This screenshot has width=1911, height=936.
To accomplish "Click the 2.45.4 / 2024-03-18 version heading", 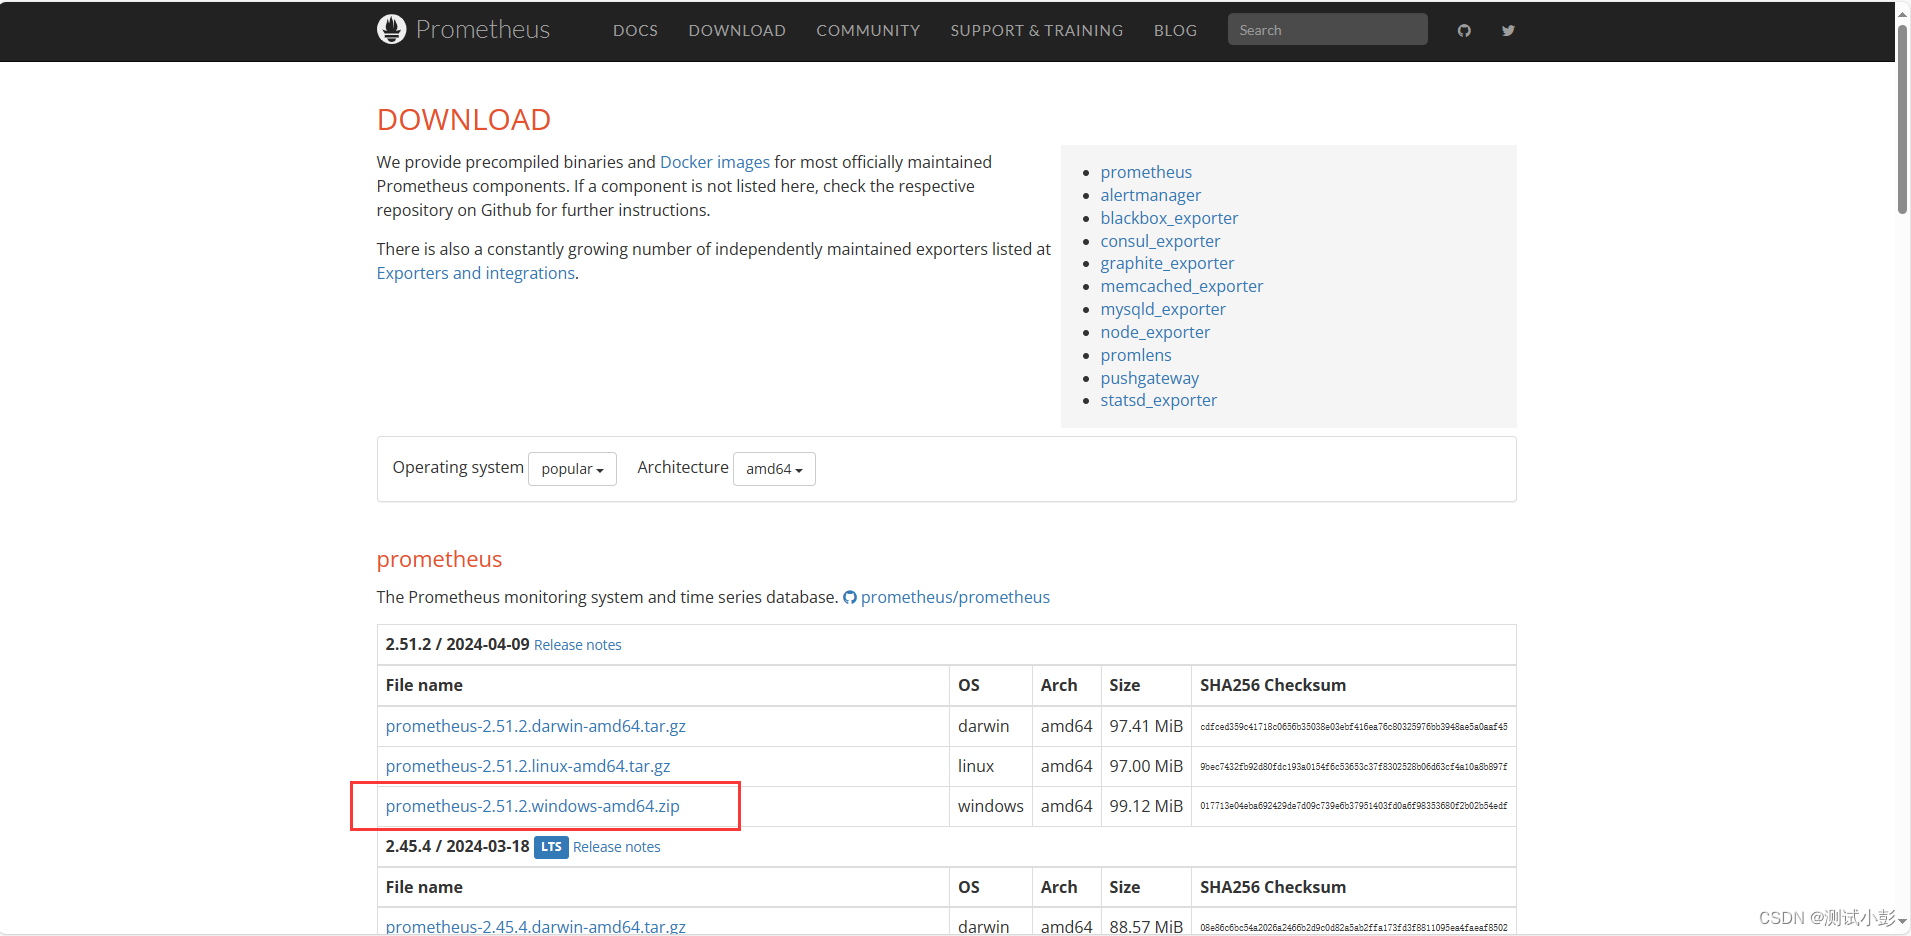I will [x=457, y=846].
